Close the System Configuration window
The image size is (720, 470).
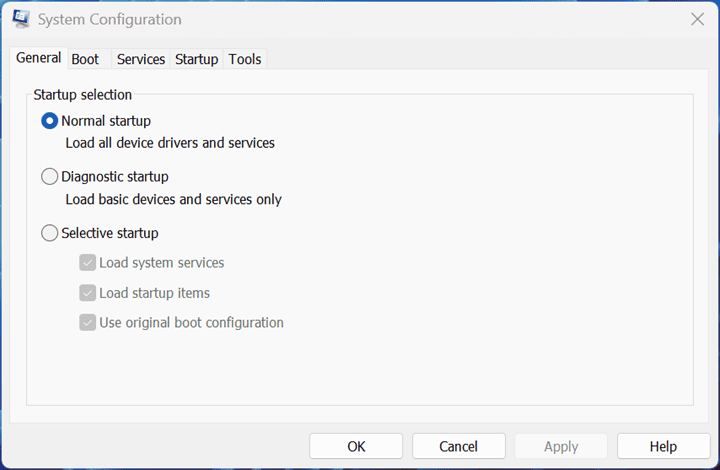click(x=697, y=19)
